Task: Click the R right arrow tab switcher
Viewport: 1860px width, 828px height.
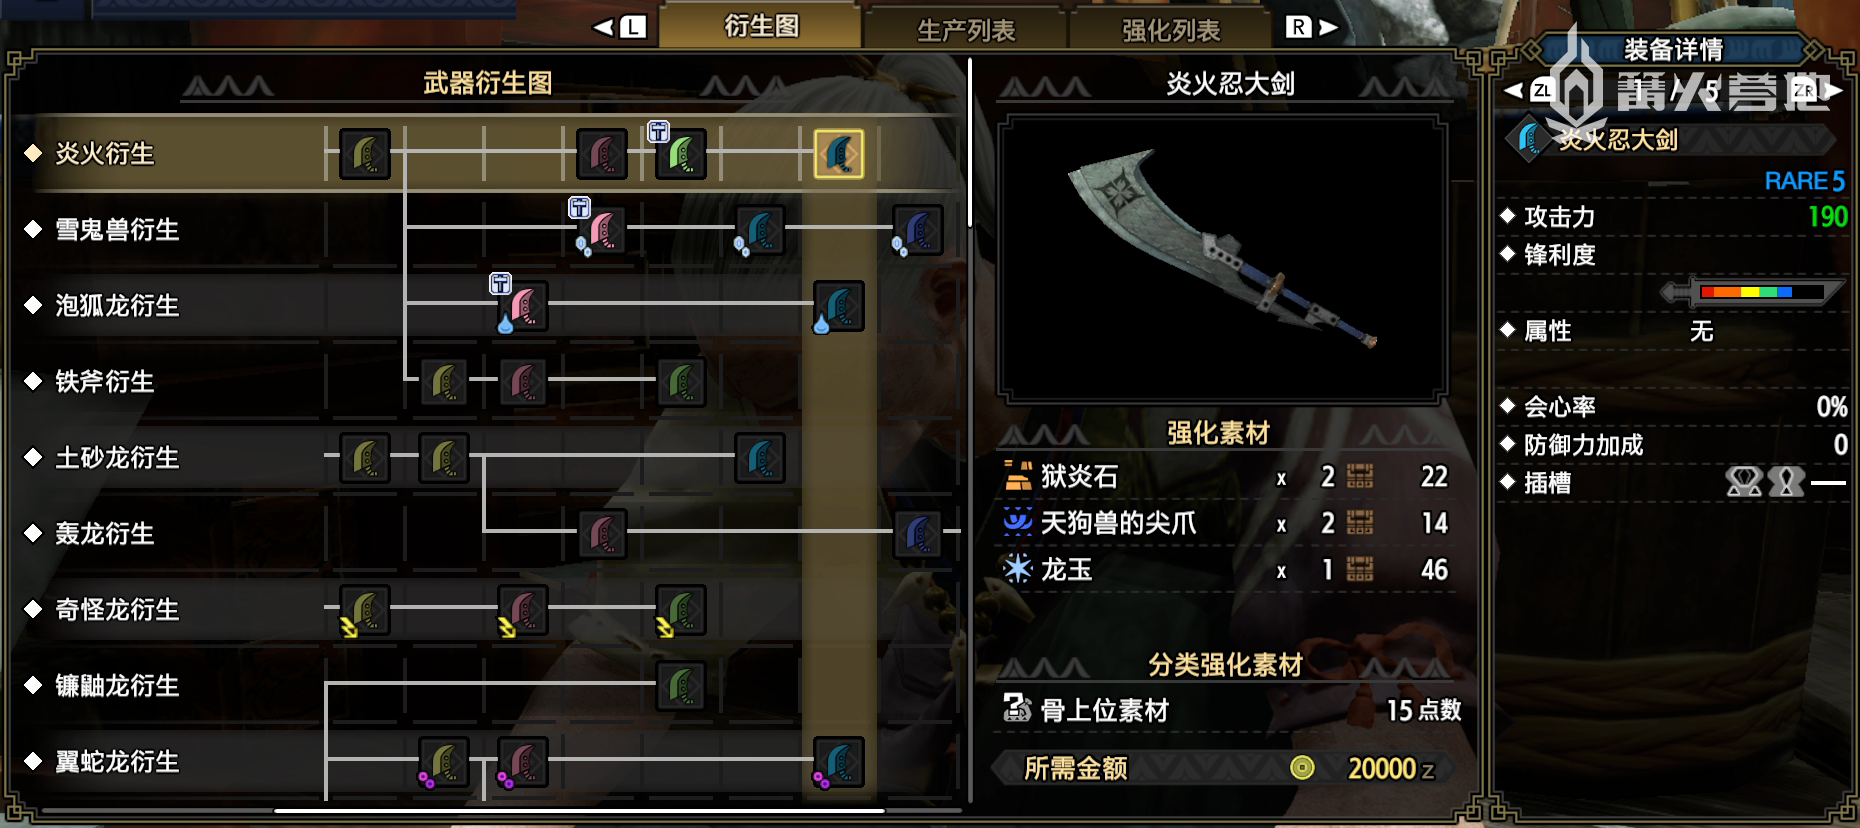Action: (x=1311, y=27)
